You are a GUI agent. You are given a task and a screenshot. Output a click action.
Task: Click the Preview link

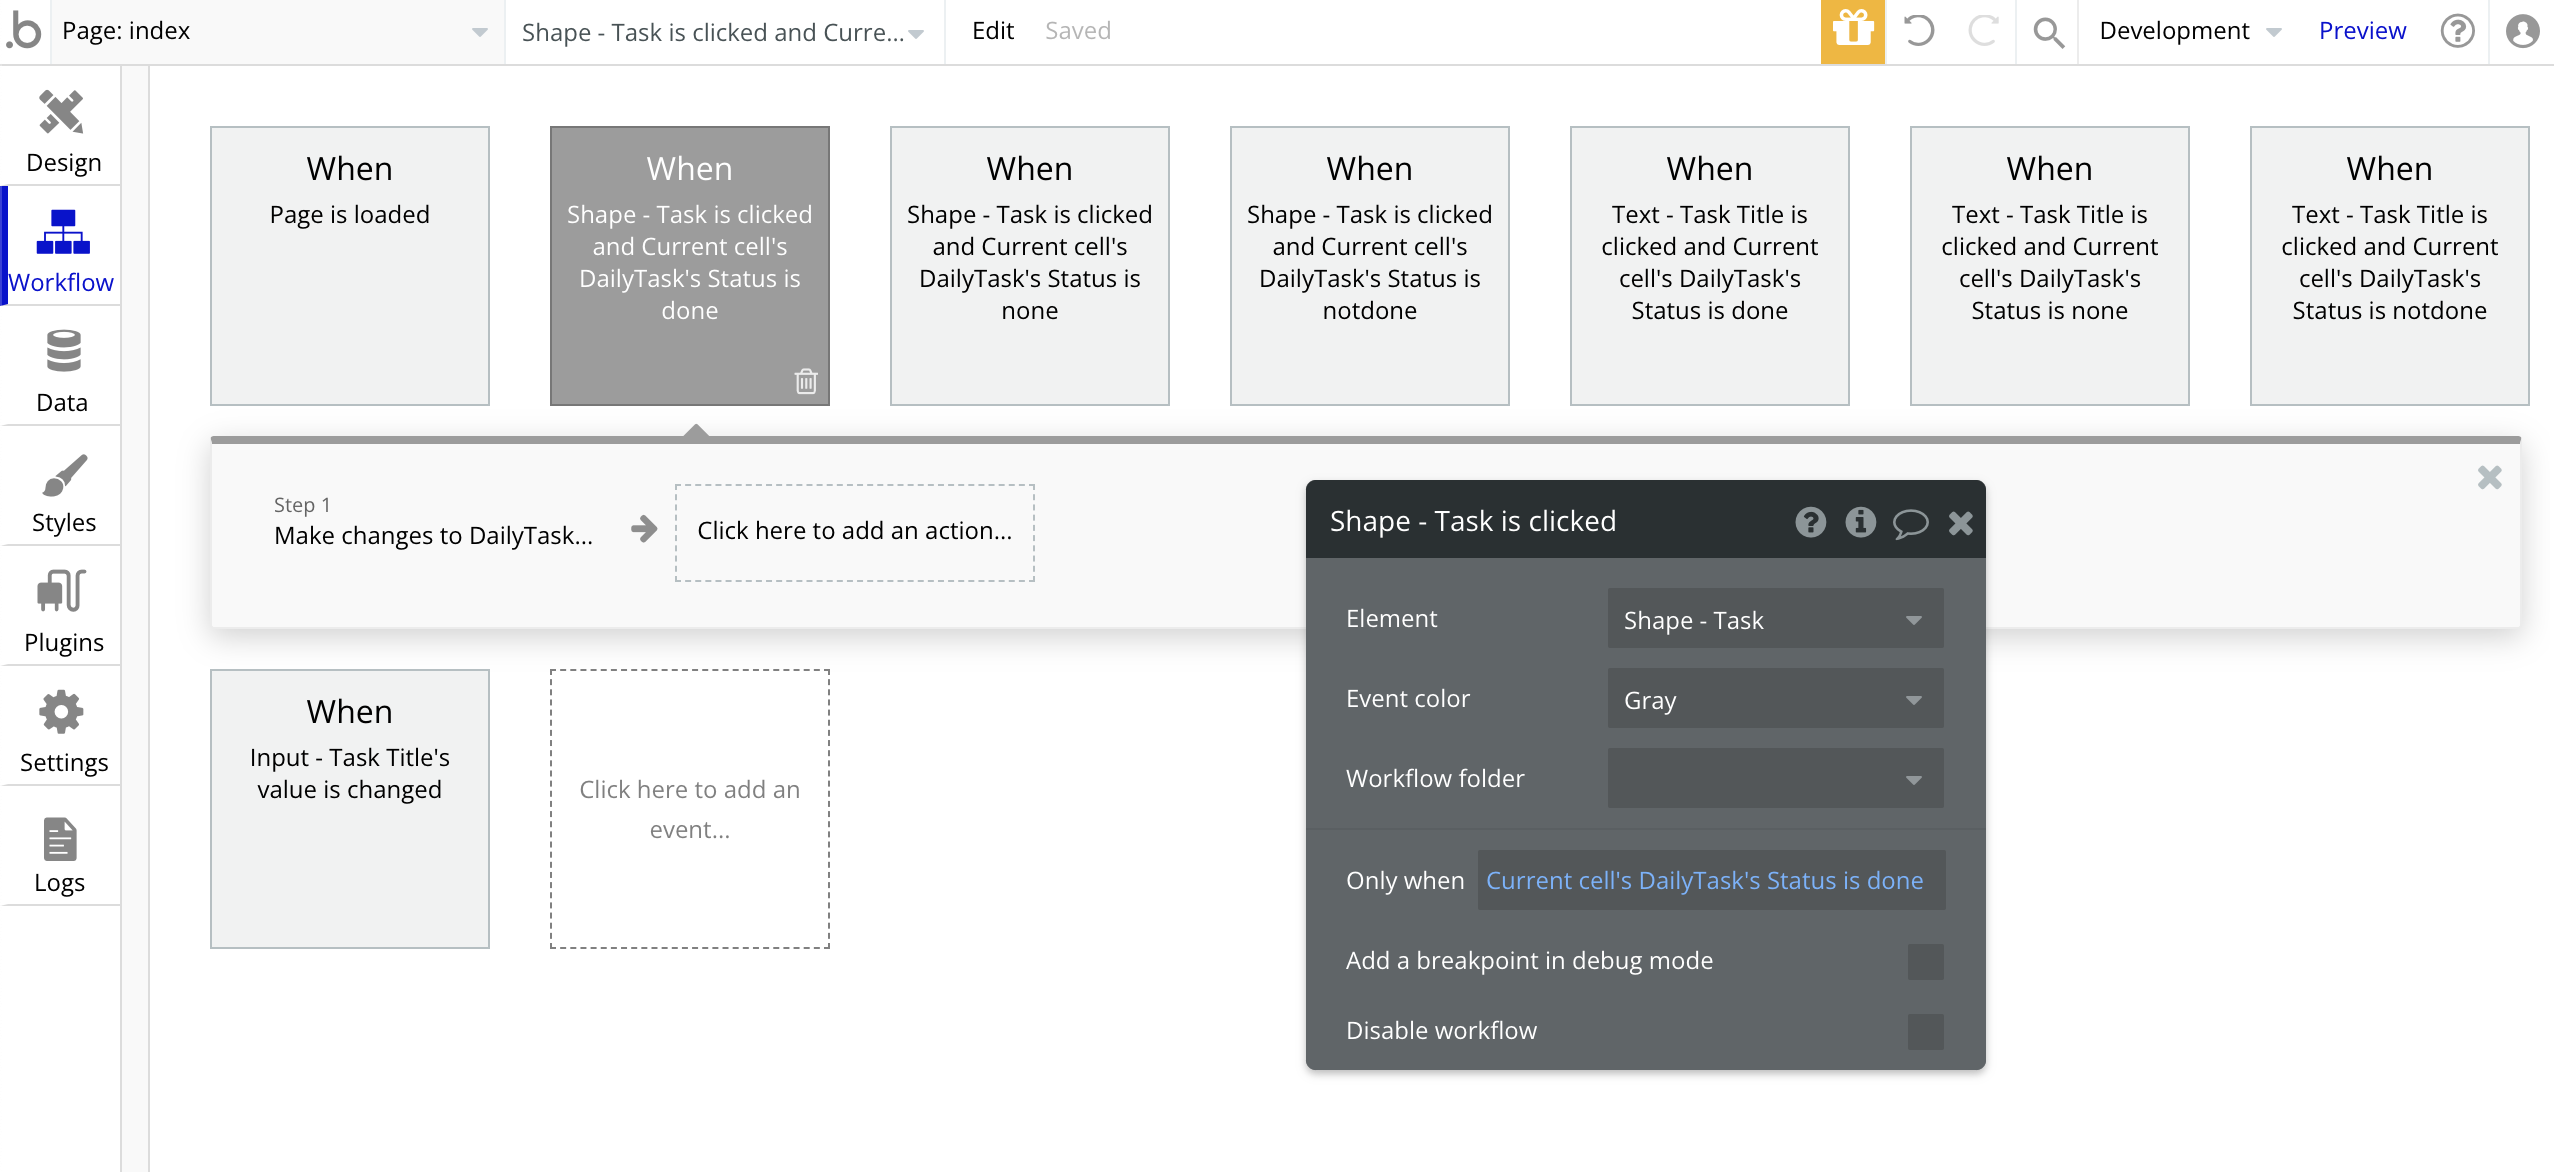(x=2362, y=31)
